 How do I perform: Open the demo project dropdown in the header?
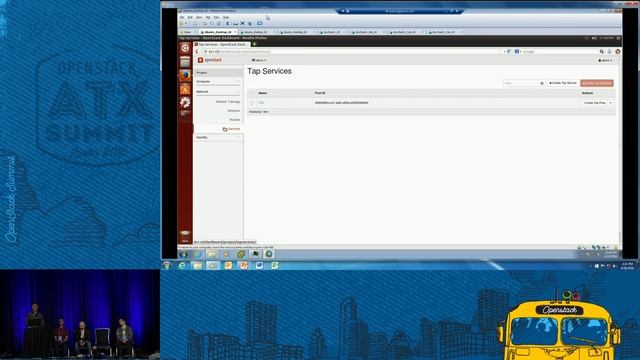[x=259, y=60]
